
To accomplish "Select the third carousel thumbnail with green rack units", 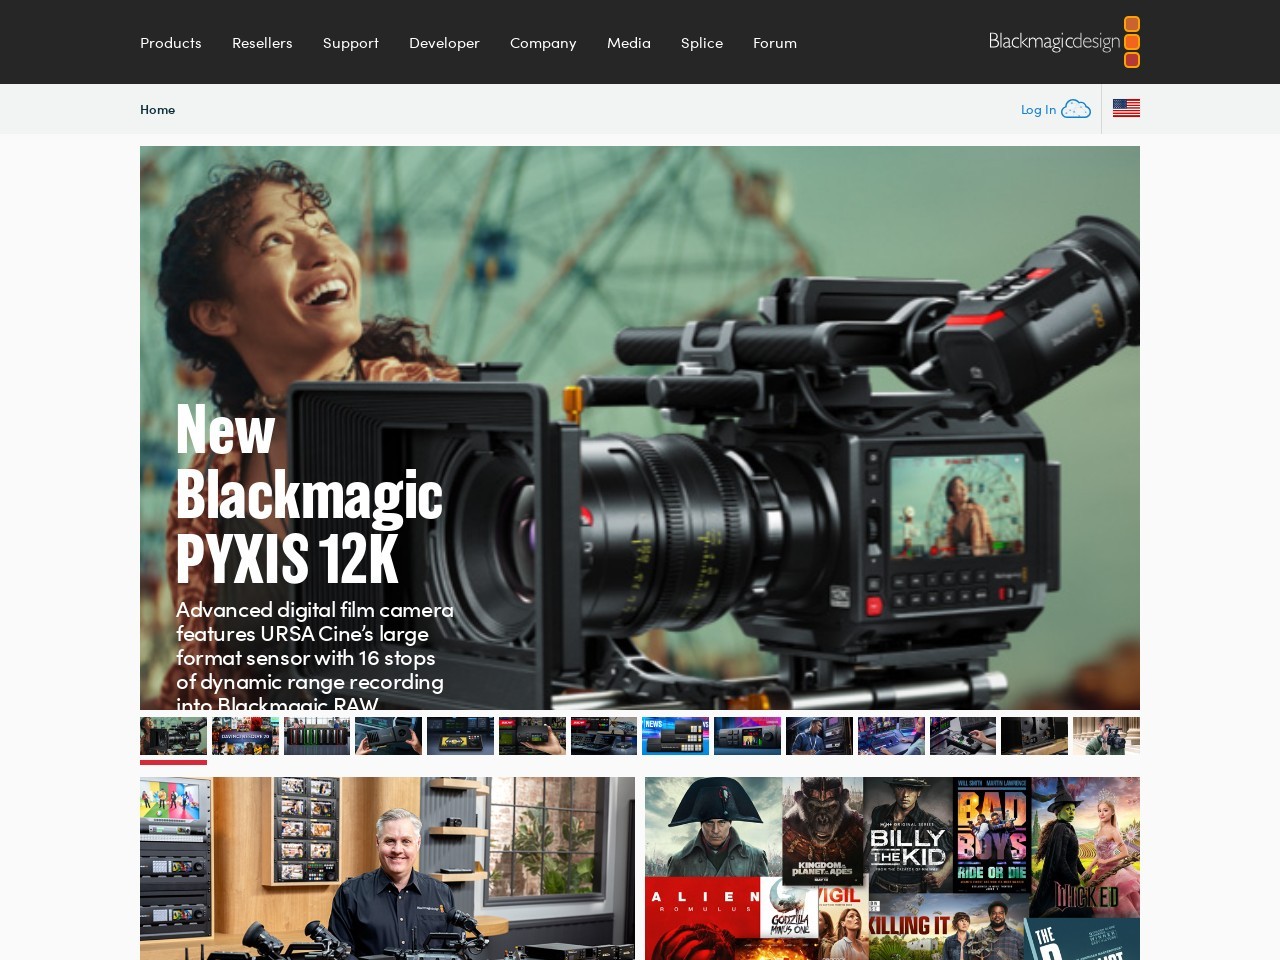I will coord(317,736).
